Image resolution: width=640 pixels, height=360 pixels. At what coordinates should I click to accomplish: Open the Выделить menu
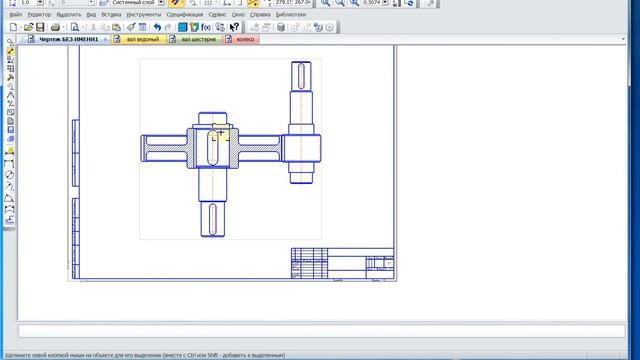point(69,14)
